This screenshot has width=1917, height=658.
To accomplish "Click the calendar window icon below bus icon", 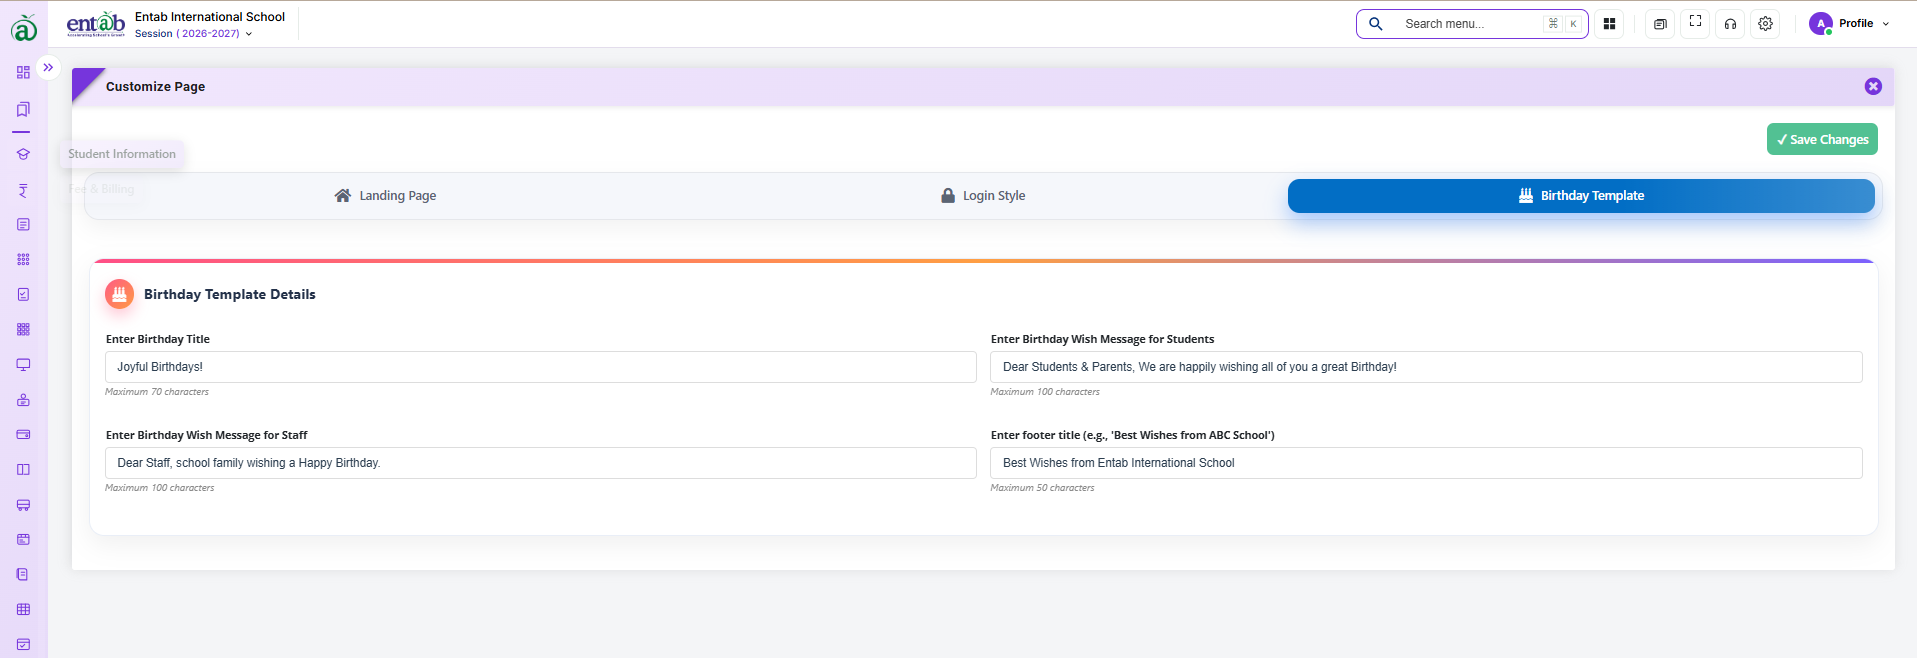I will tap(23, 539).
